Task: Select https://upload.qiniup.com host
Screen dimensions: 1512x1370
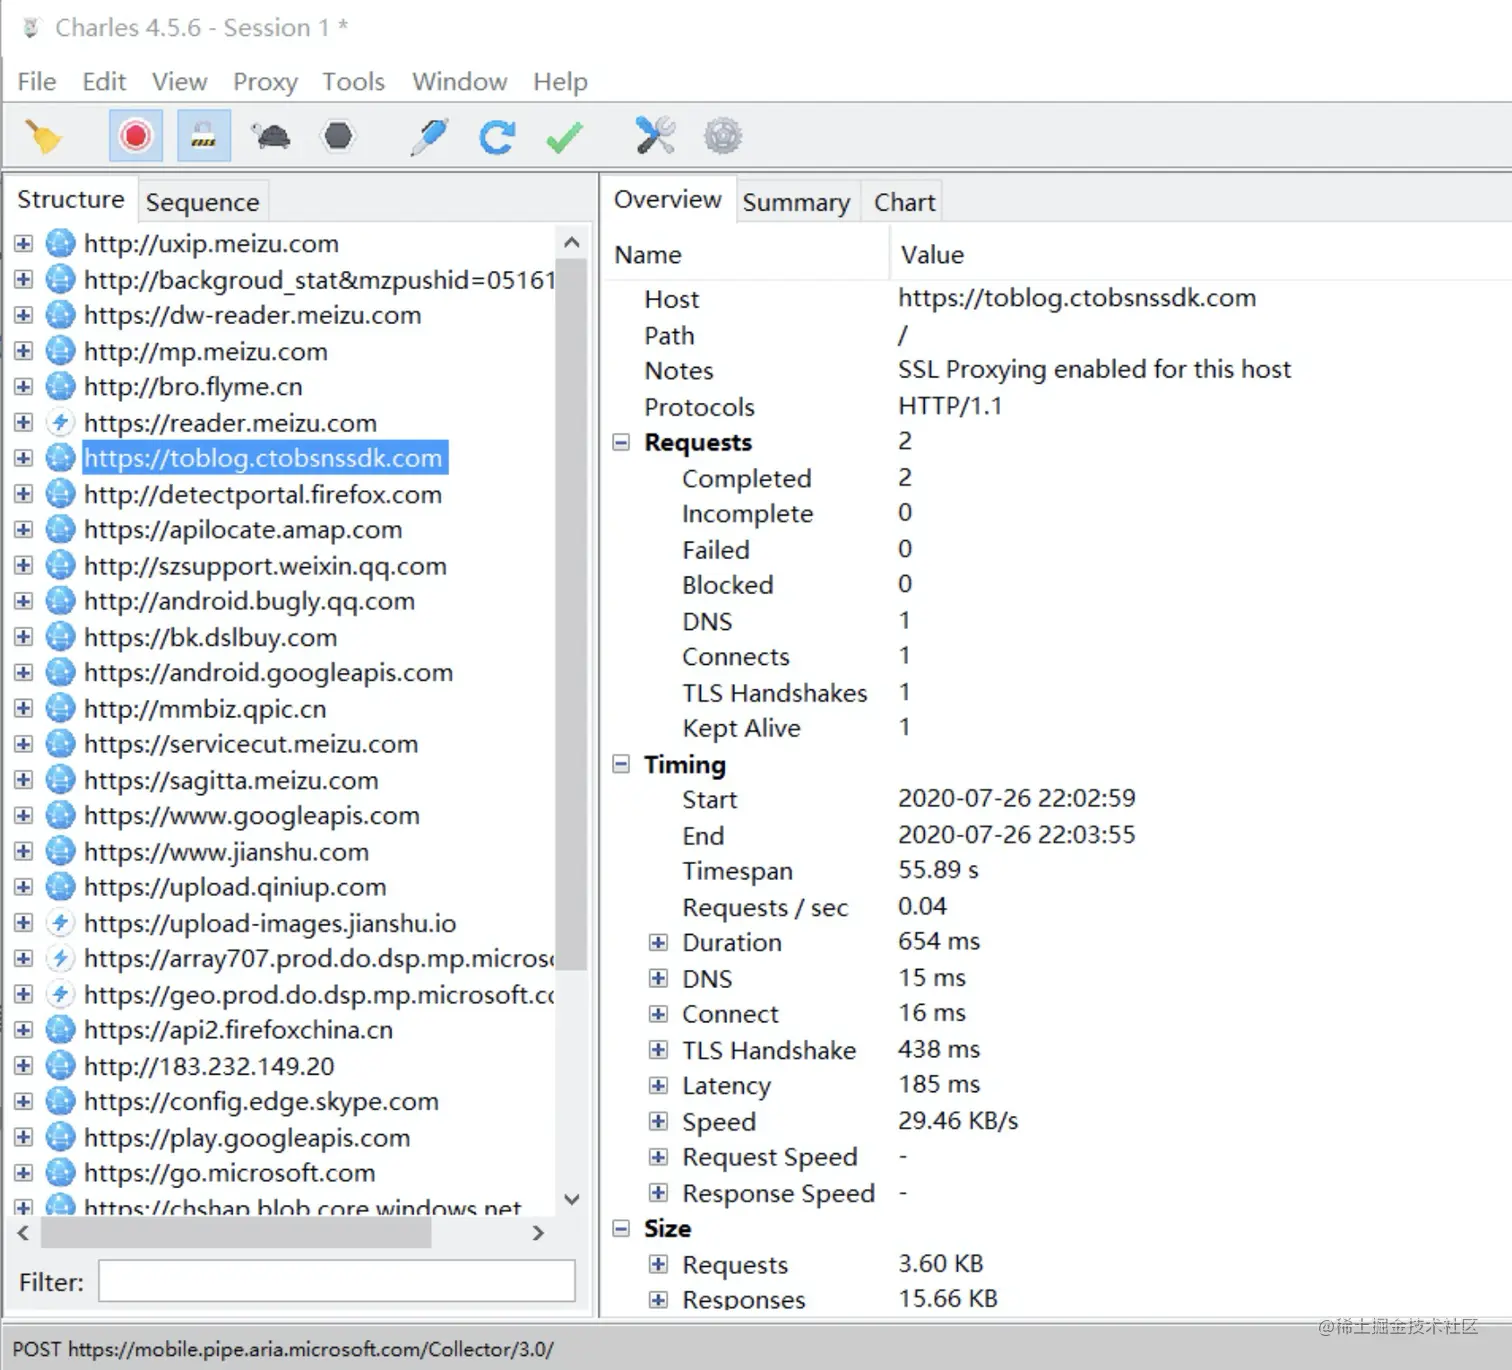Action: (x=235, y=887)
